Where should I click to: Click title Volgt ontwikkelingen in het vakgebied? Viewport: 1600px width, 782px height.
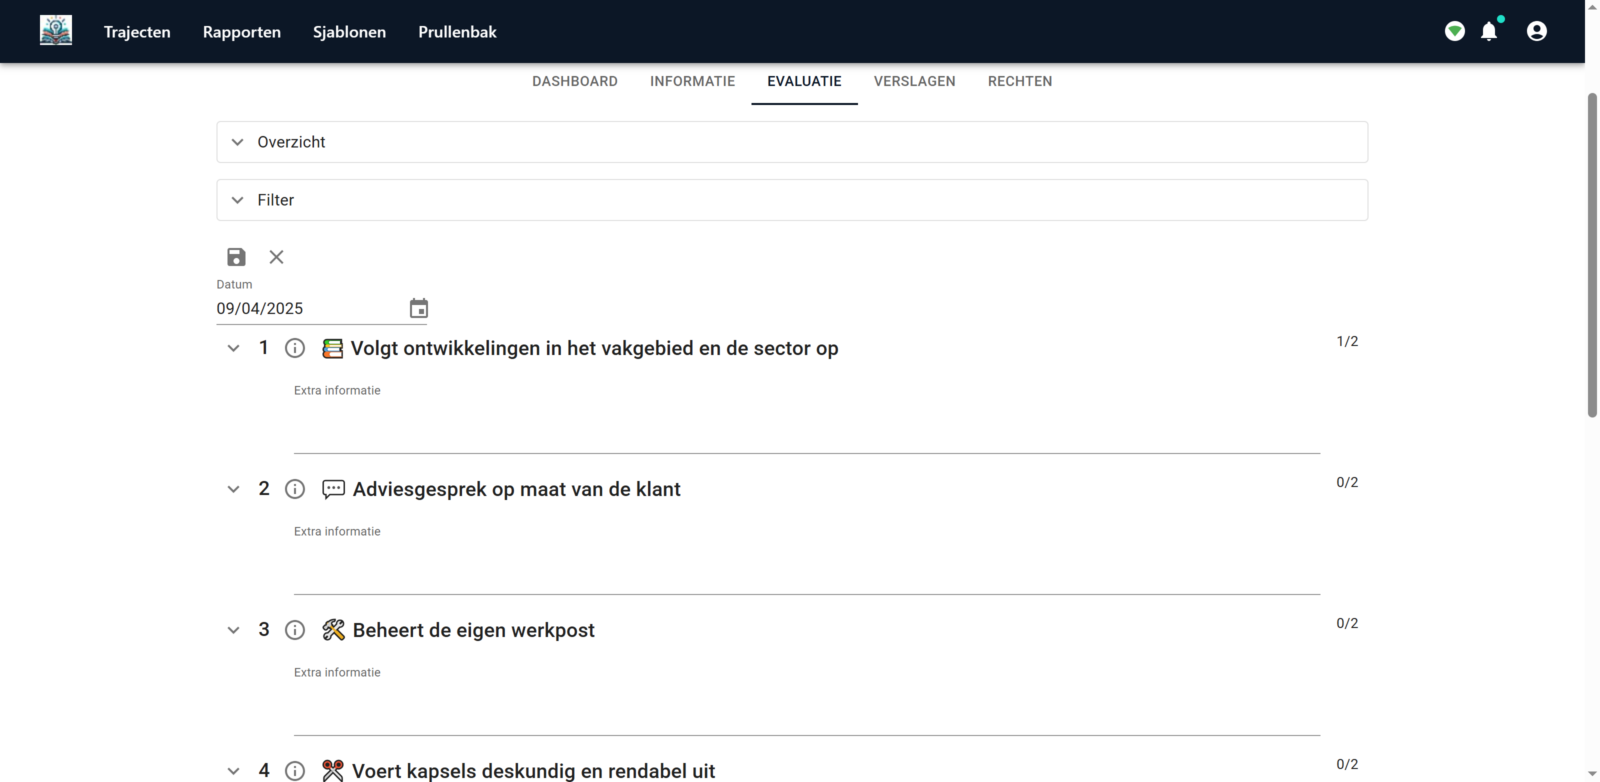click(x=595, y=348)
